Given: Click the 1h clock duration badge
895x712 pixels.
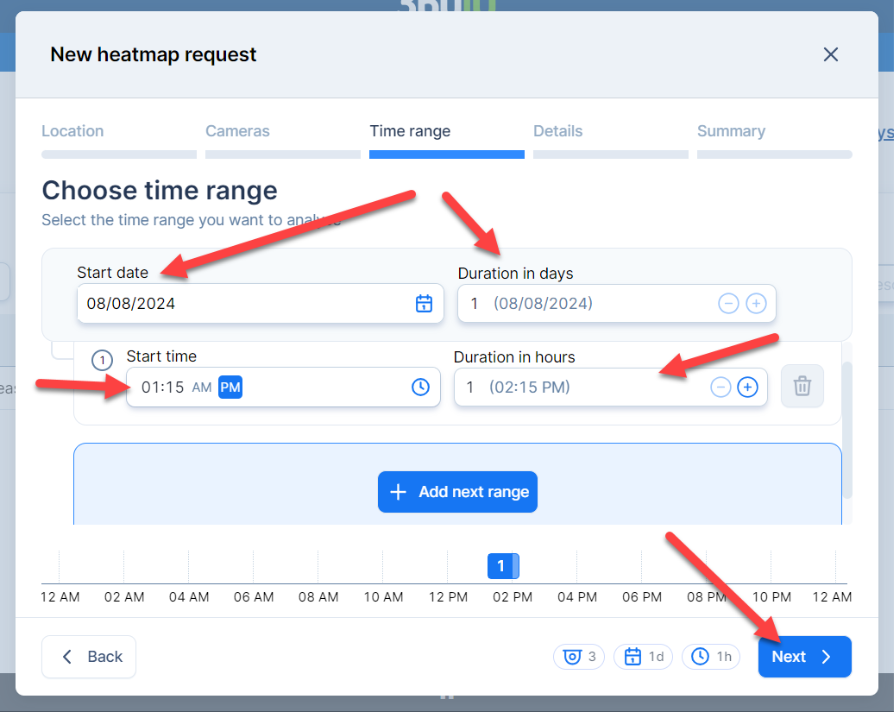Looking at the screenshot, I should coord(712,657).
